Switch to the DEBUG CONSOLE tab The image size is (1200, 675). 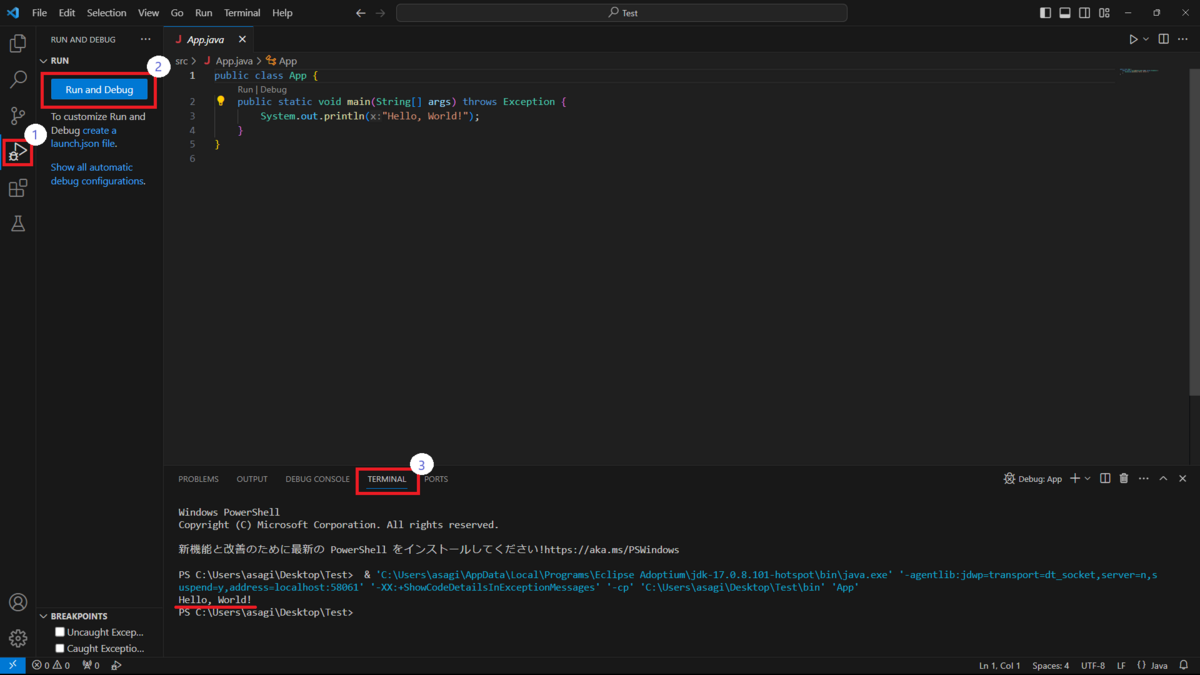click(317, 478)
